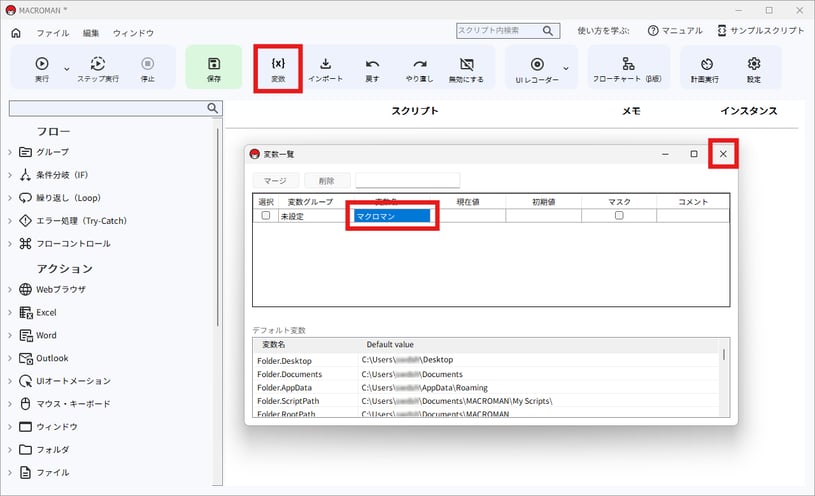Open the マニュアル help link
Screen dimensions: 815x496
point(675,31)
